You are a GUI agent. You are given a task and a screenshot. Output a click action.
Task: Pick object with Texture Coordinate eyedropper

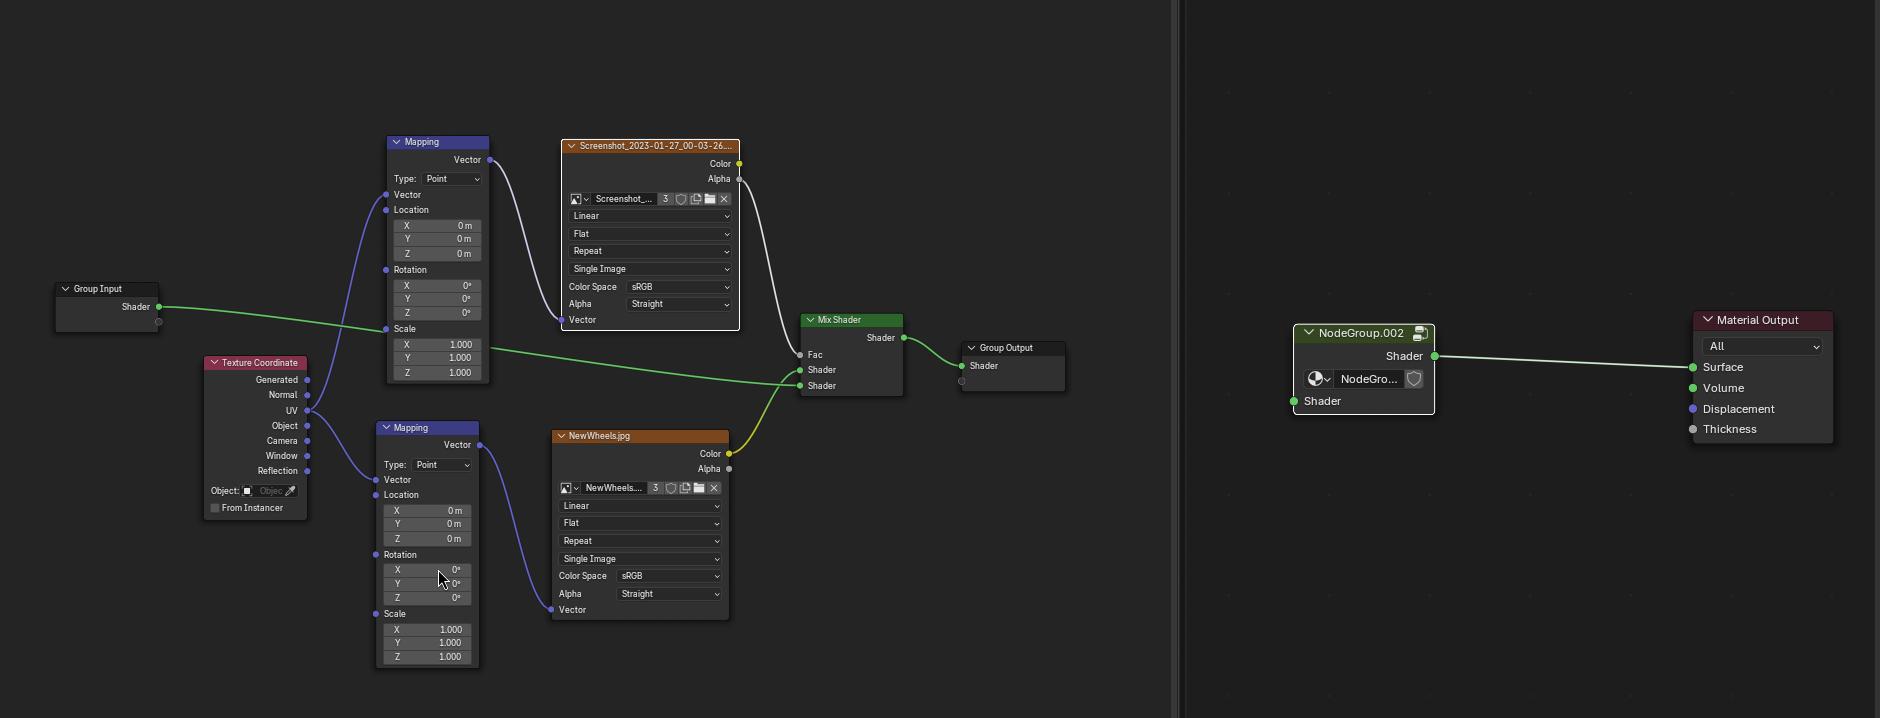point(291,491)
